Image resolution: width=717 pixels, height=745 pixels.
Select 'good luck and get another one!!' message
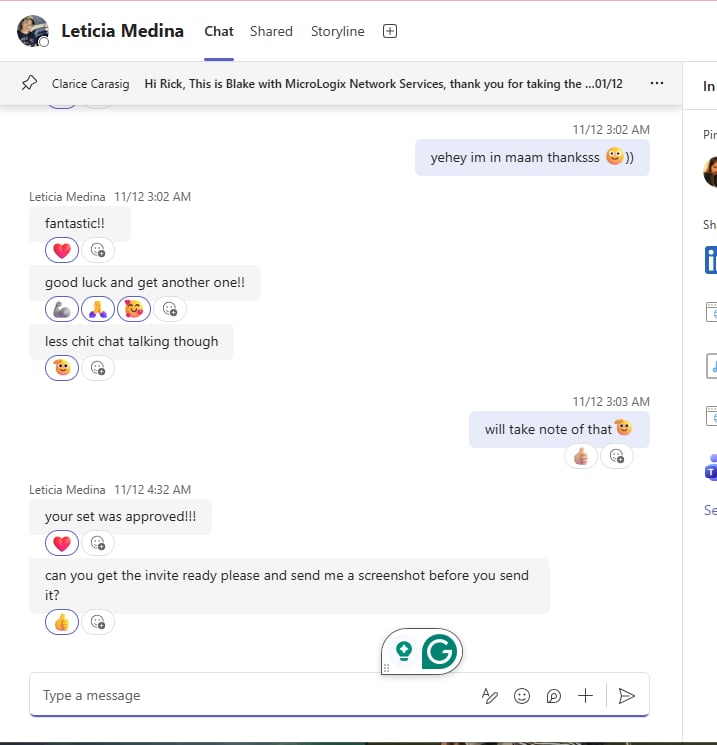[x=145, y=282]
